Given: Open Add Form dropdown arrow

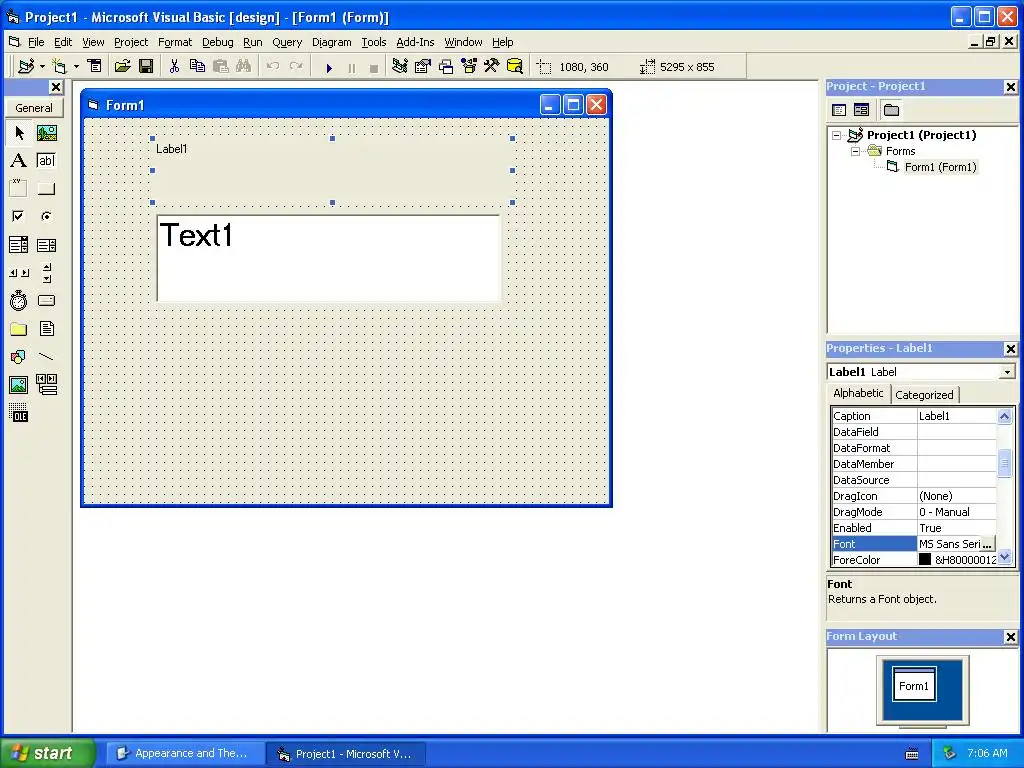Looking at the screenshot, I should (x=76, y=67).
